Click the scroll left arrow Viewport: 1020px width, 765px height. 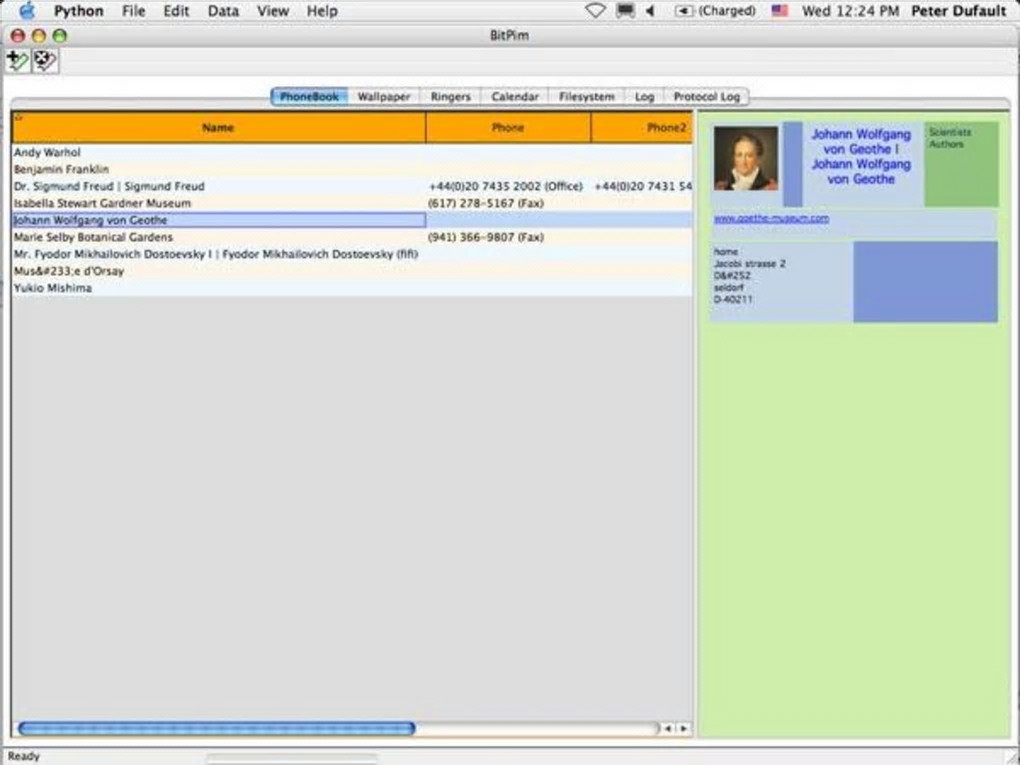(x=667, y=729)
